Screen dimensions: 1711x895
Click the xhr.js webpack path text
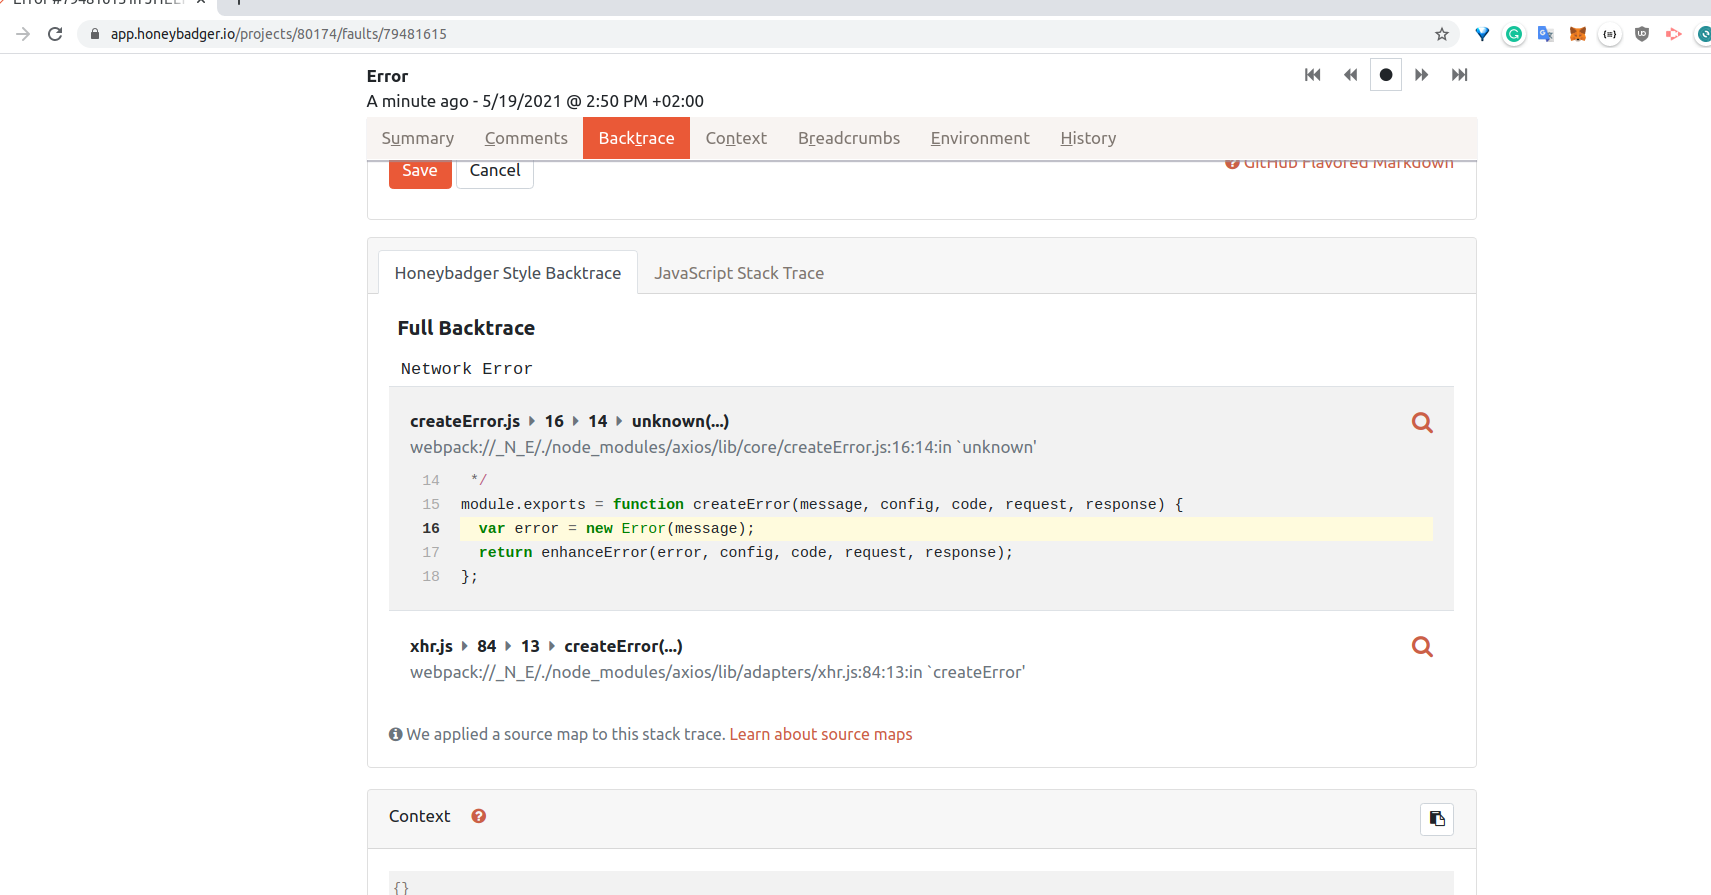coord(718,672)
